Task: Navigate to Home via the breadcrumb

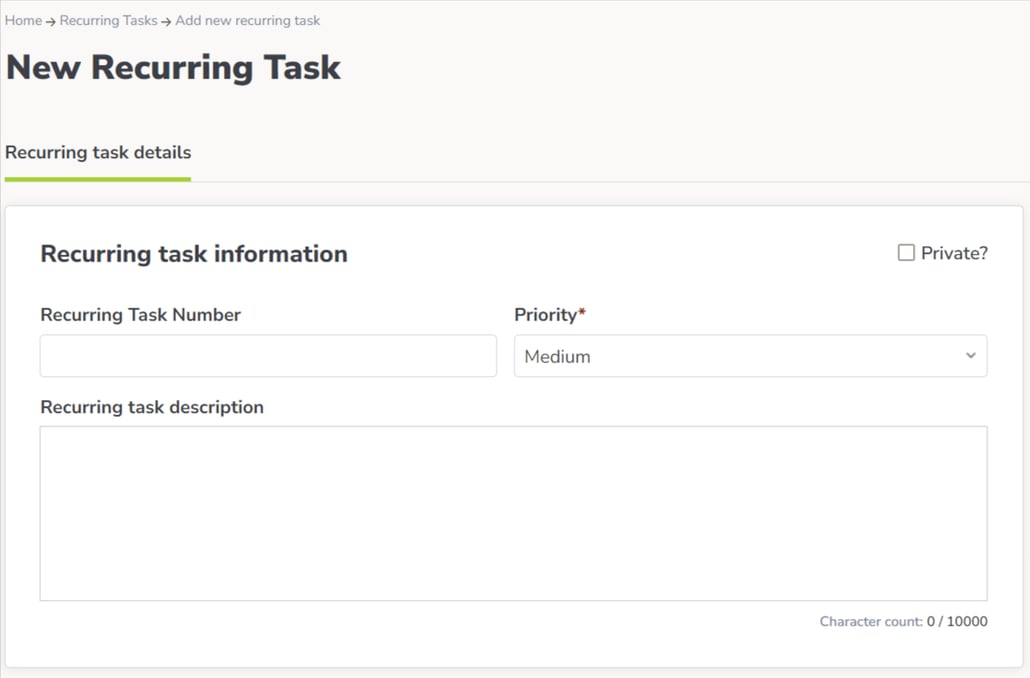Action: (23, 20)
